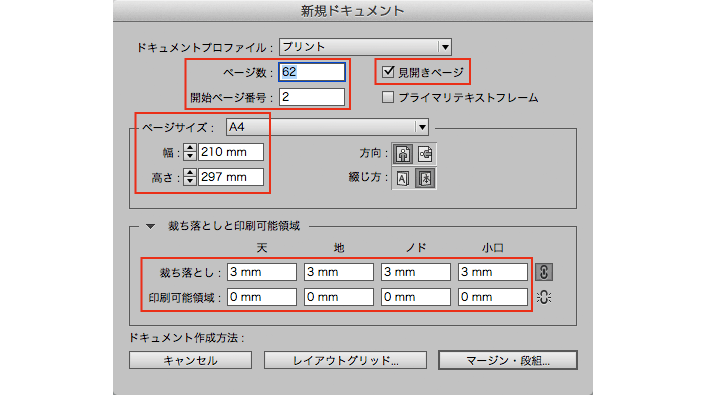This screenshot has height=395, width=710.
Task: Click 裁ち落とし ノド field
Action: pos(416,272)
